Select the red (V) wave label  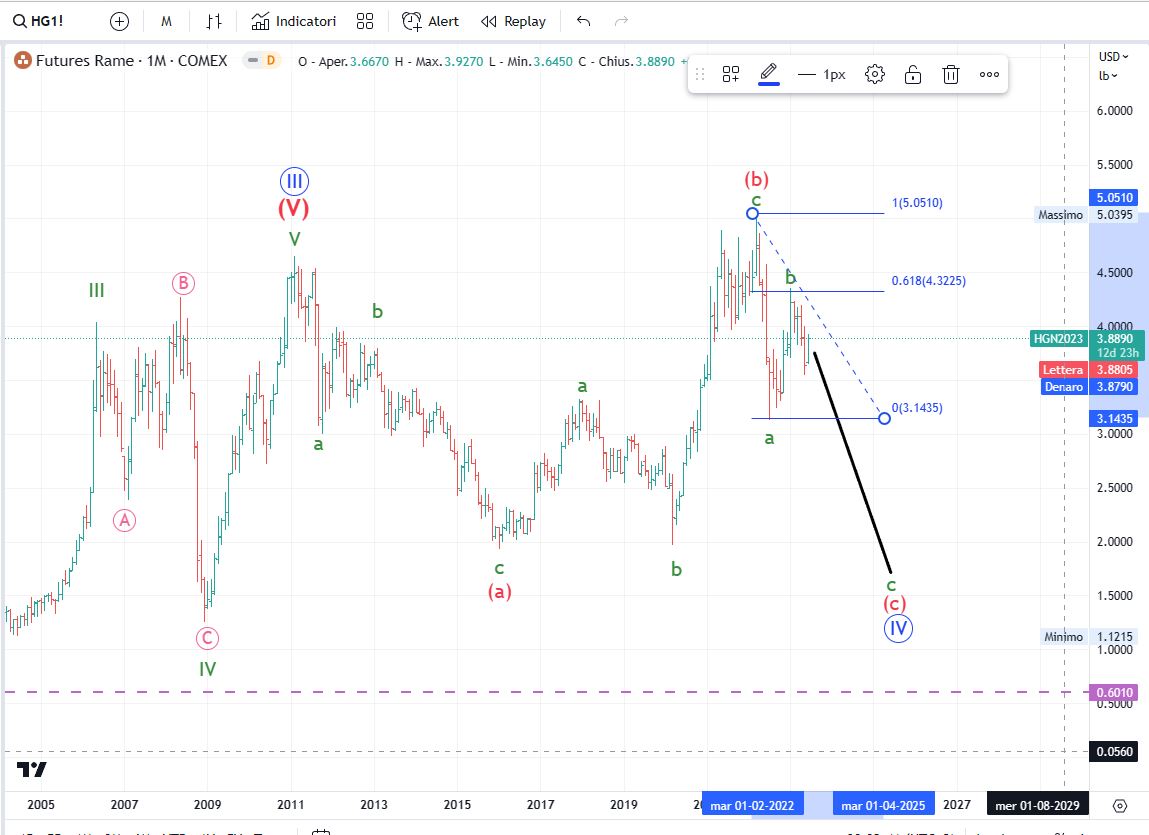coord(293,209)
